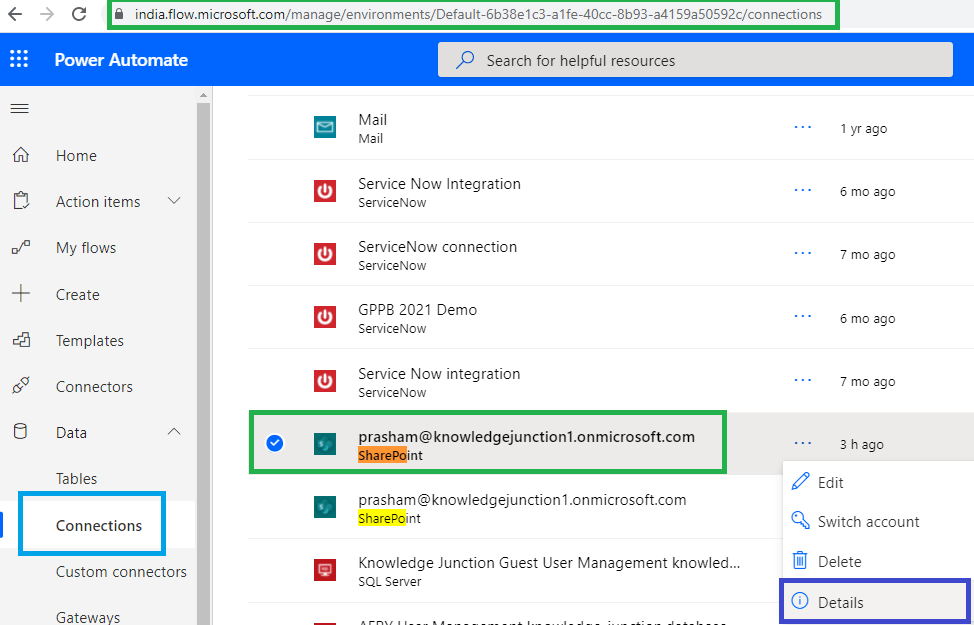The height and width of the screenshot is (625, 974).
Task: Click the unselected row SharePoint icon
Action: [x=325, y=507]
